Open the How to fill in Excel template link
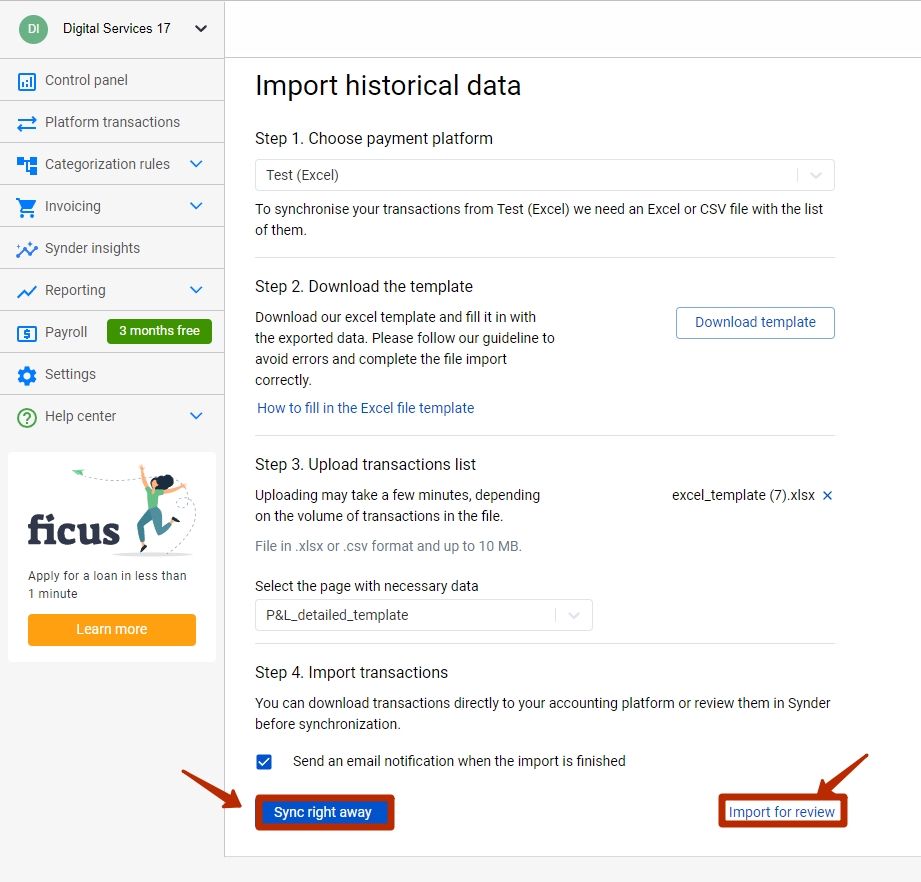Viewport: 921px width, 882px height. [x=365, y=408]
